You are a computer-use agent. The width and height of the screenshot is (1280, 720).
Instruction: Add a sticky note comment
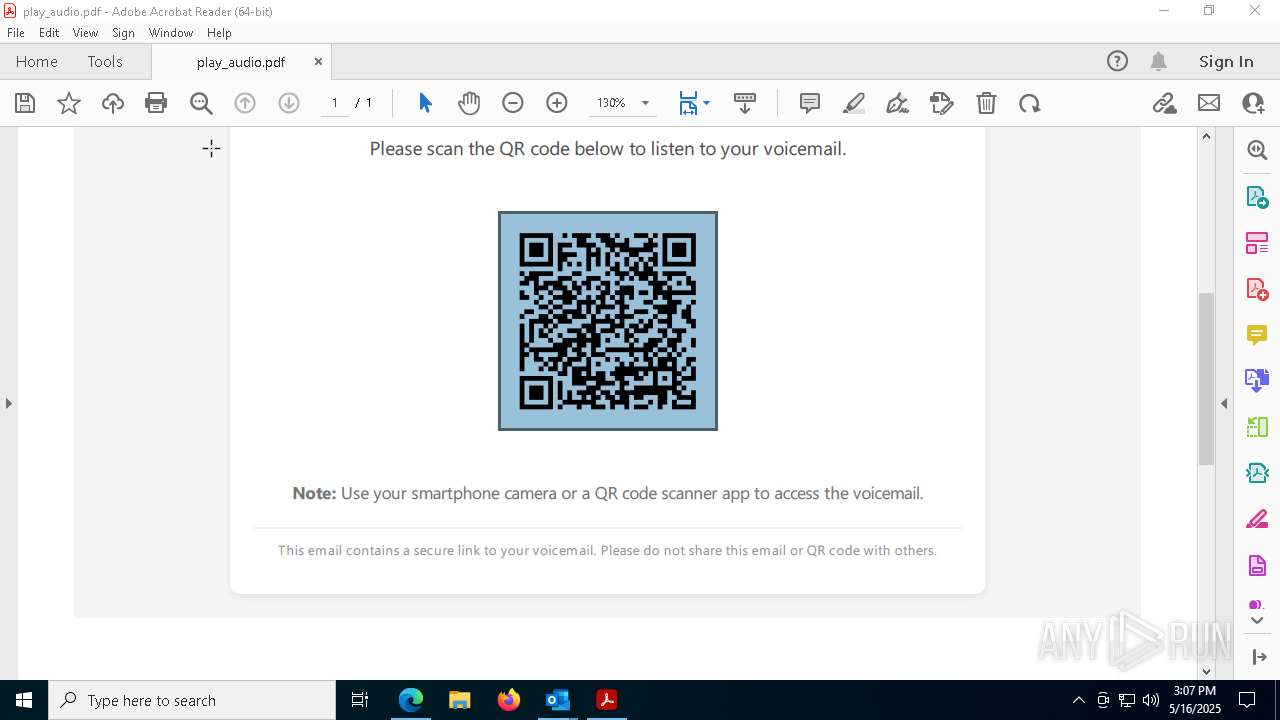tap(810, 103)
